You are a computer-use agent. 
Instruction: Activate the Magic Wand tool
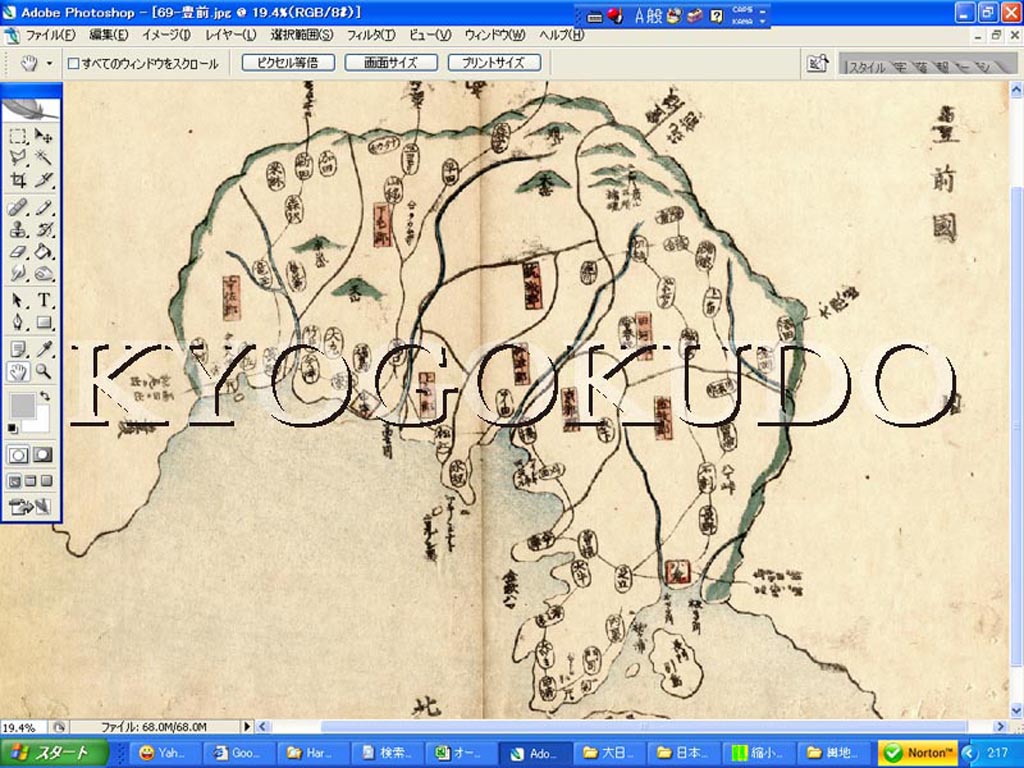point(43,157)
